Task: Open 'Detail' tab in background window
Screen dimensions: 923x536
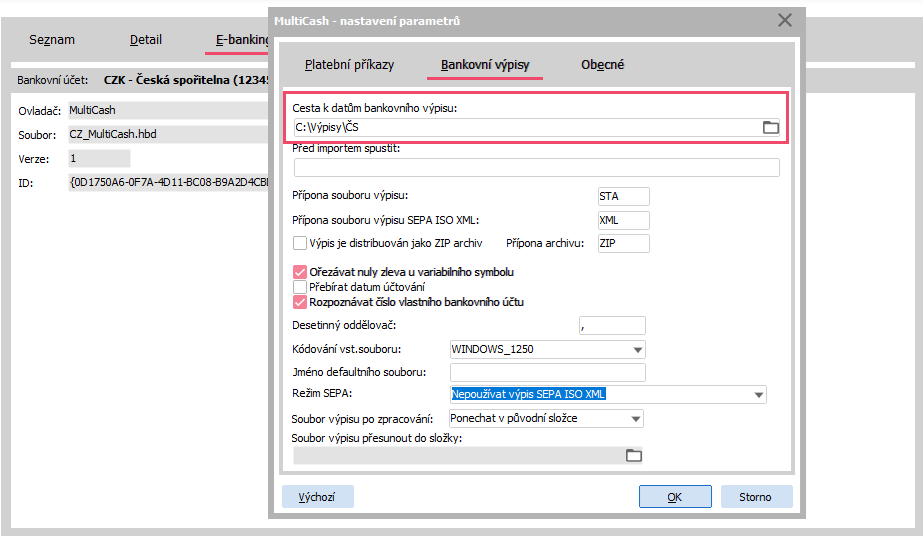Action: coord(145,40)
